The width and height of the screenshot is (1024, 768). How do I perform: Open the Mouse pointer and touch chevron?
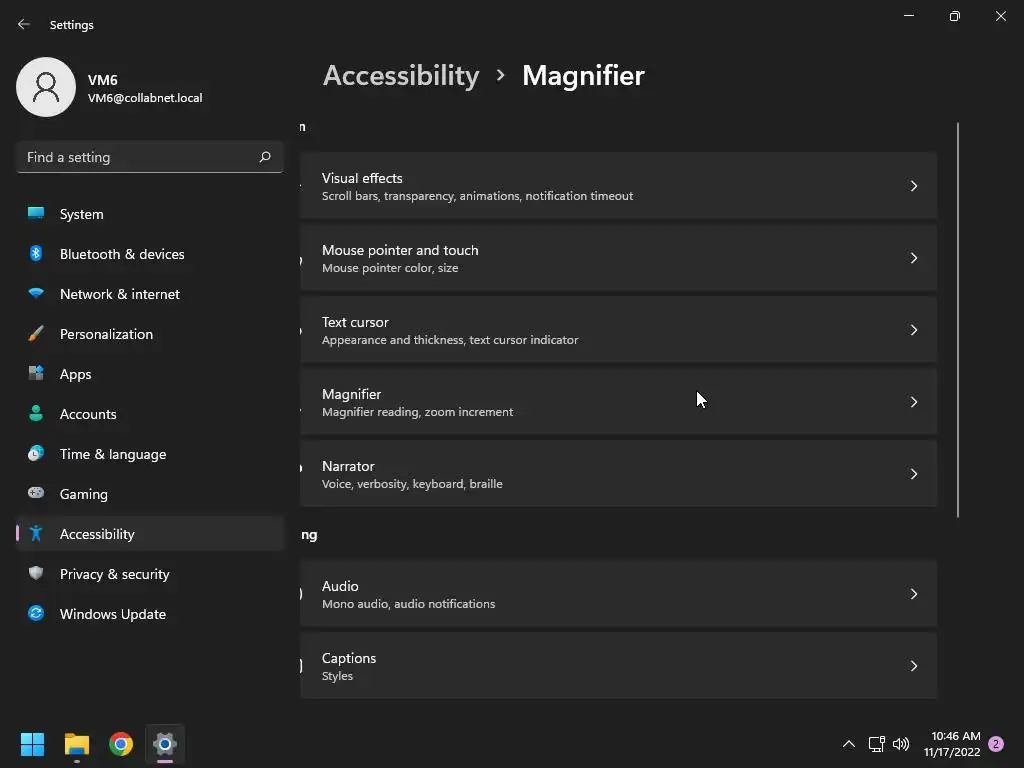913,258
